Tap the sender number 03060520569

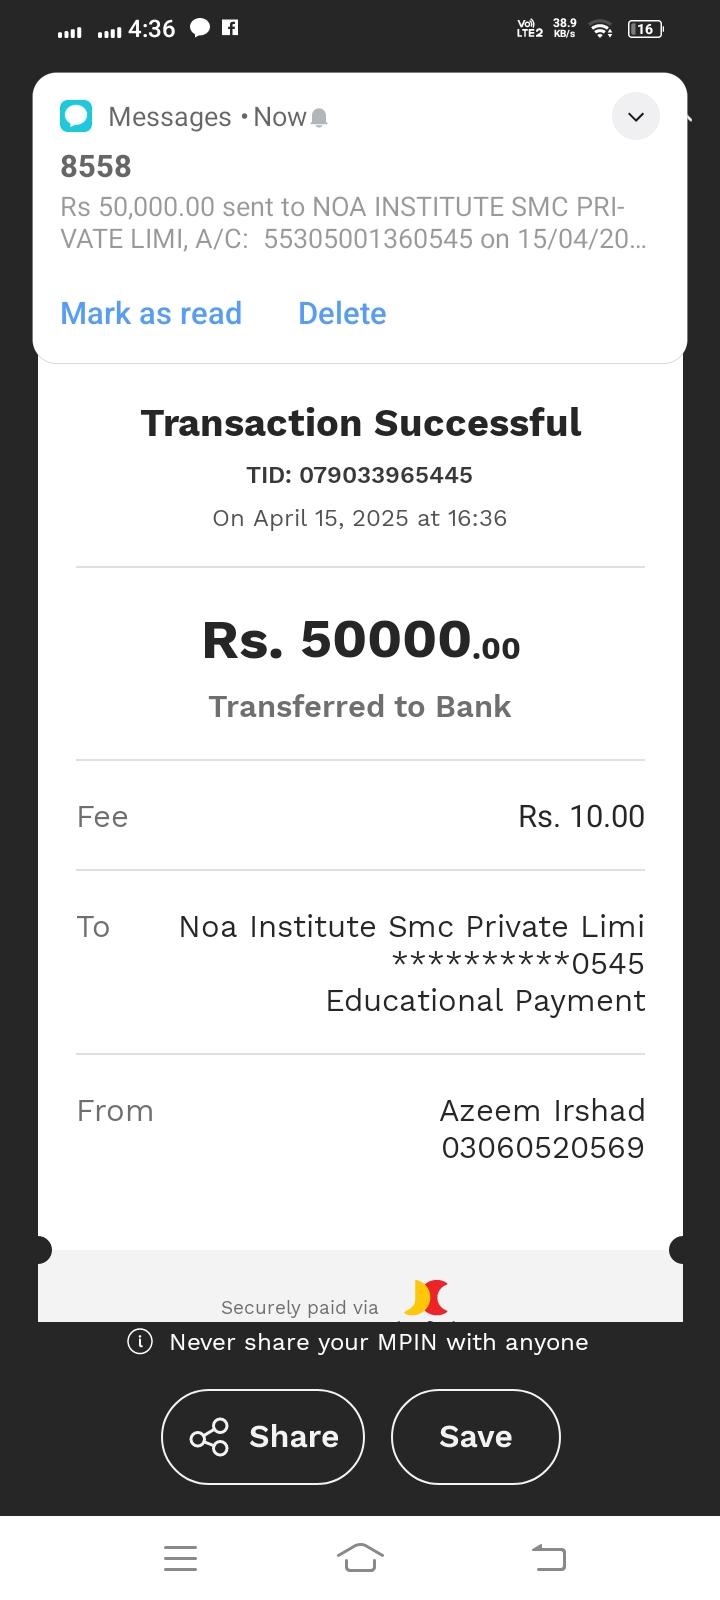[543, 1147]
